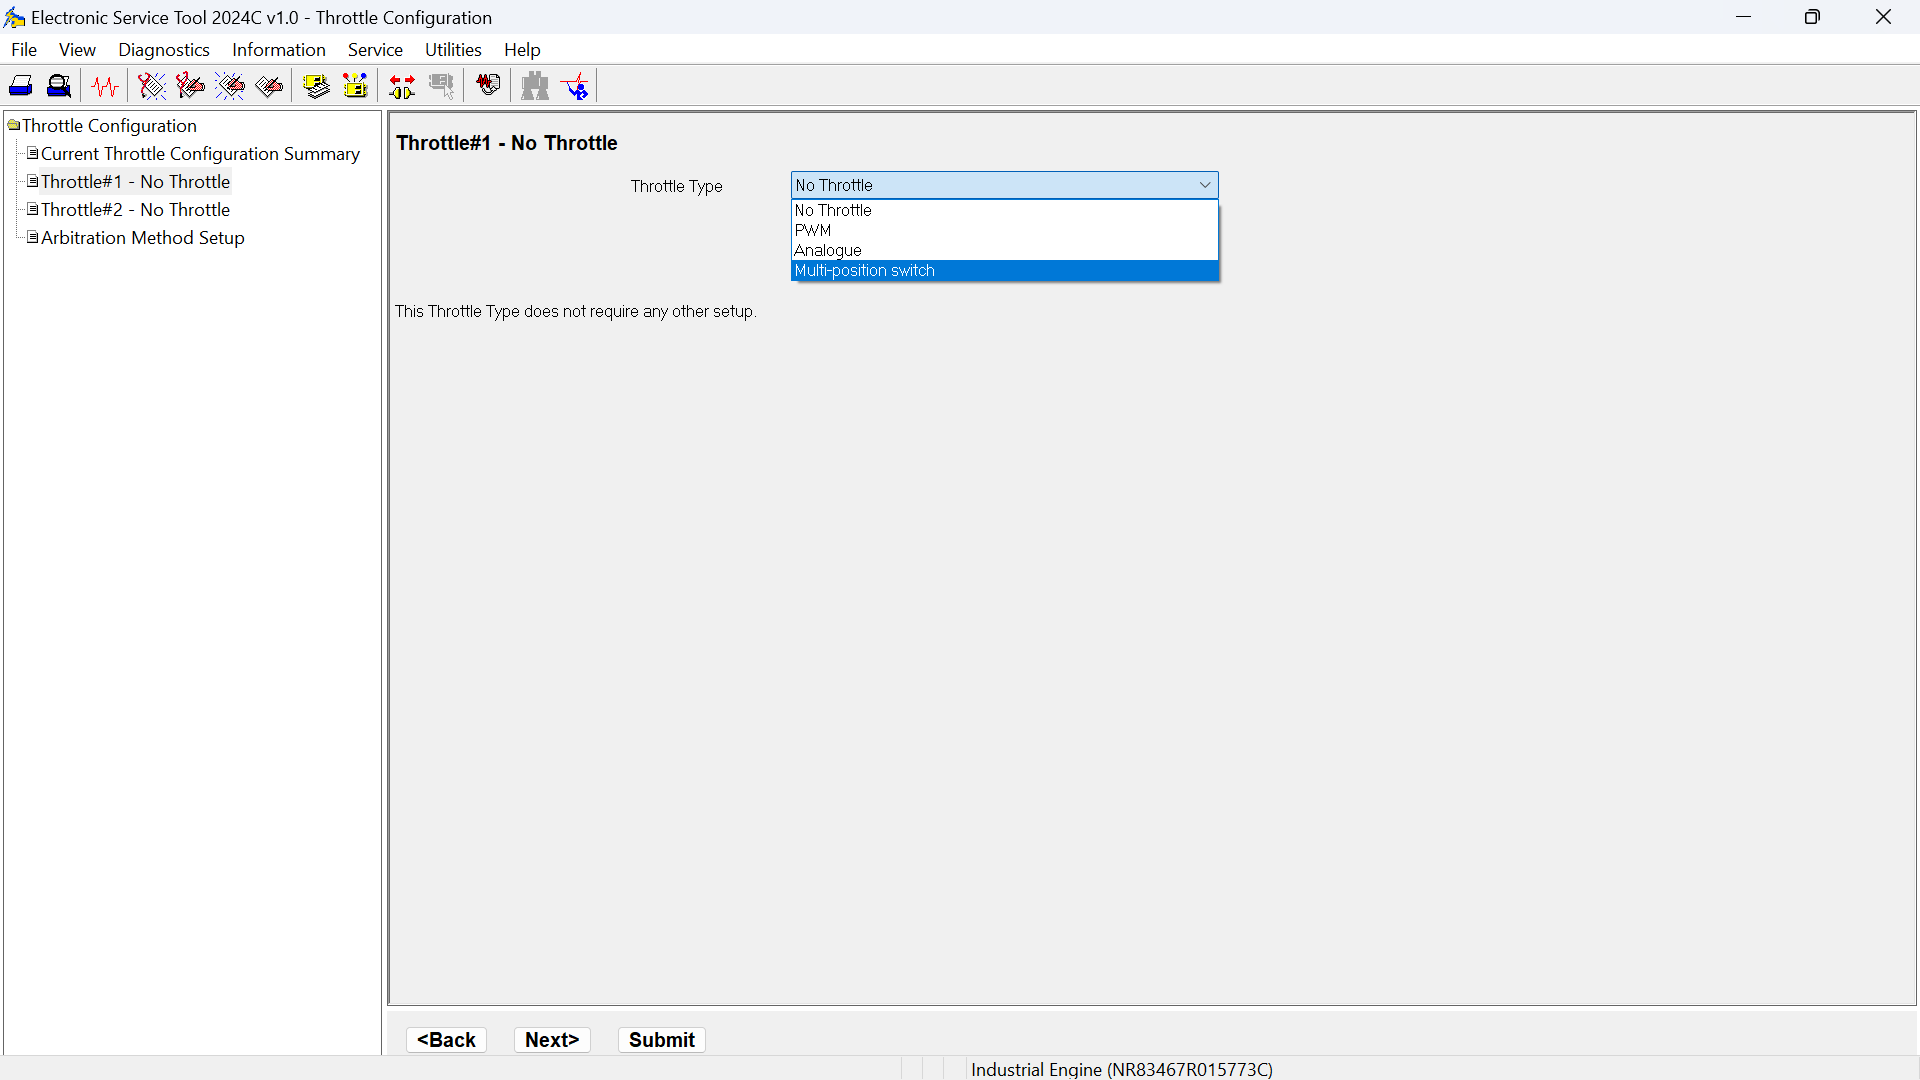This screenshot has height=1080, width=1920.
Task: Open ECM Summary stacked-pages icon
Action: 316,86
